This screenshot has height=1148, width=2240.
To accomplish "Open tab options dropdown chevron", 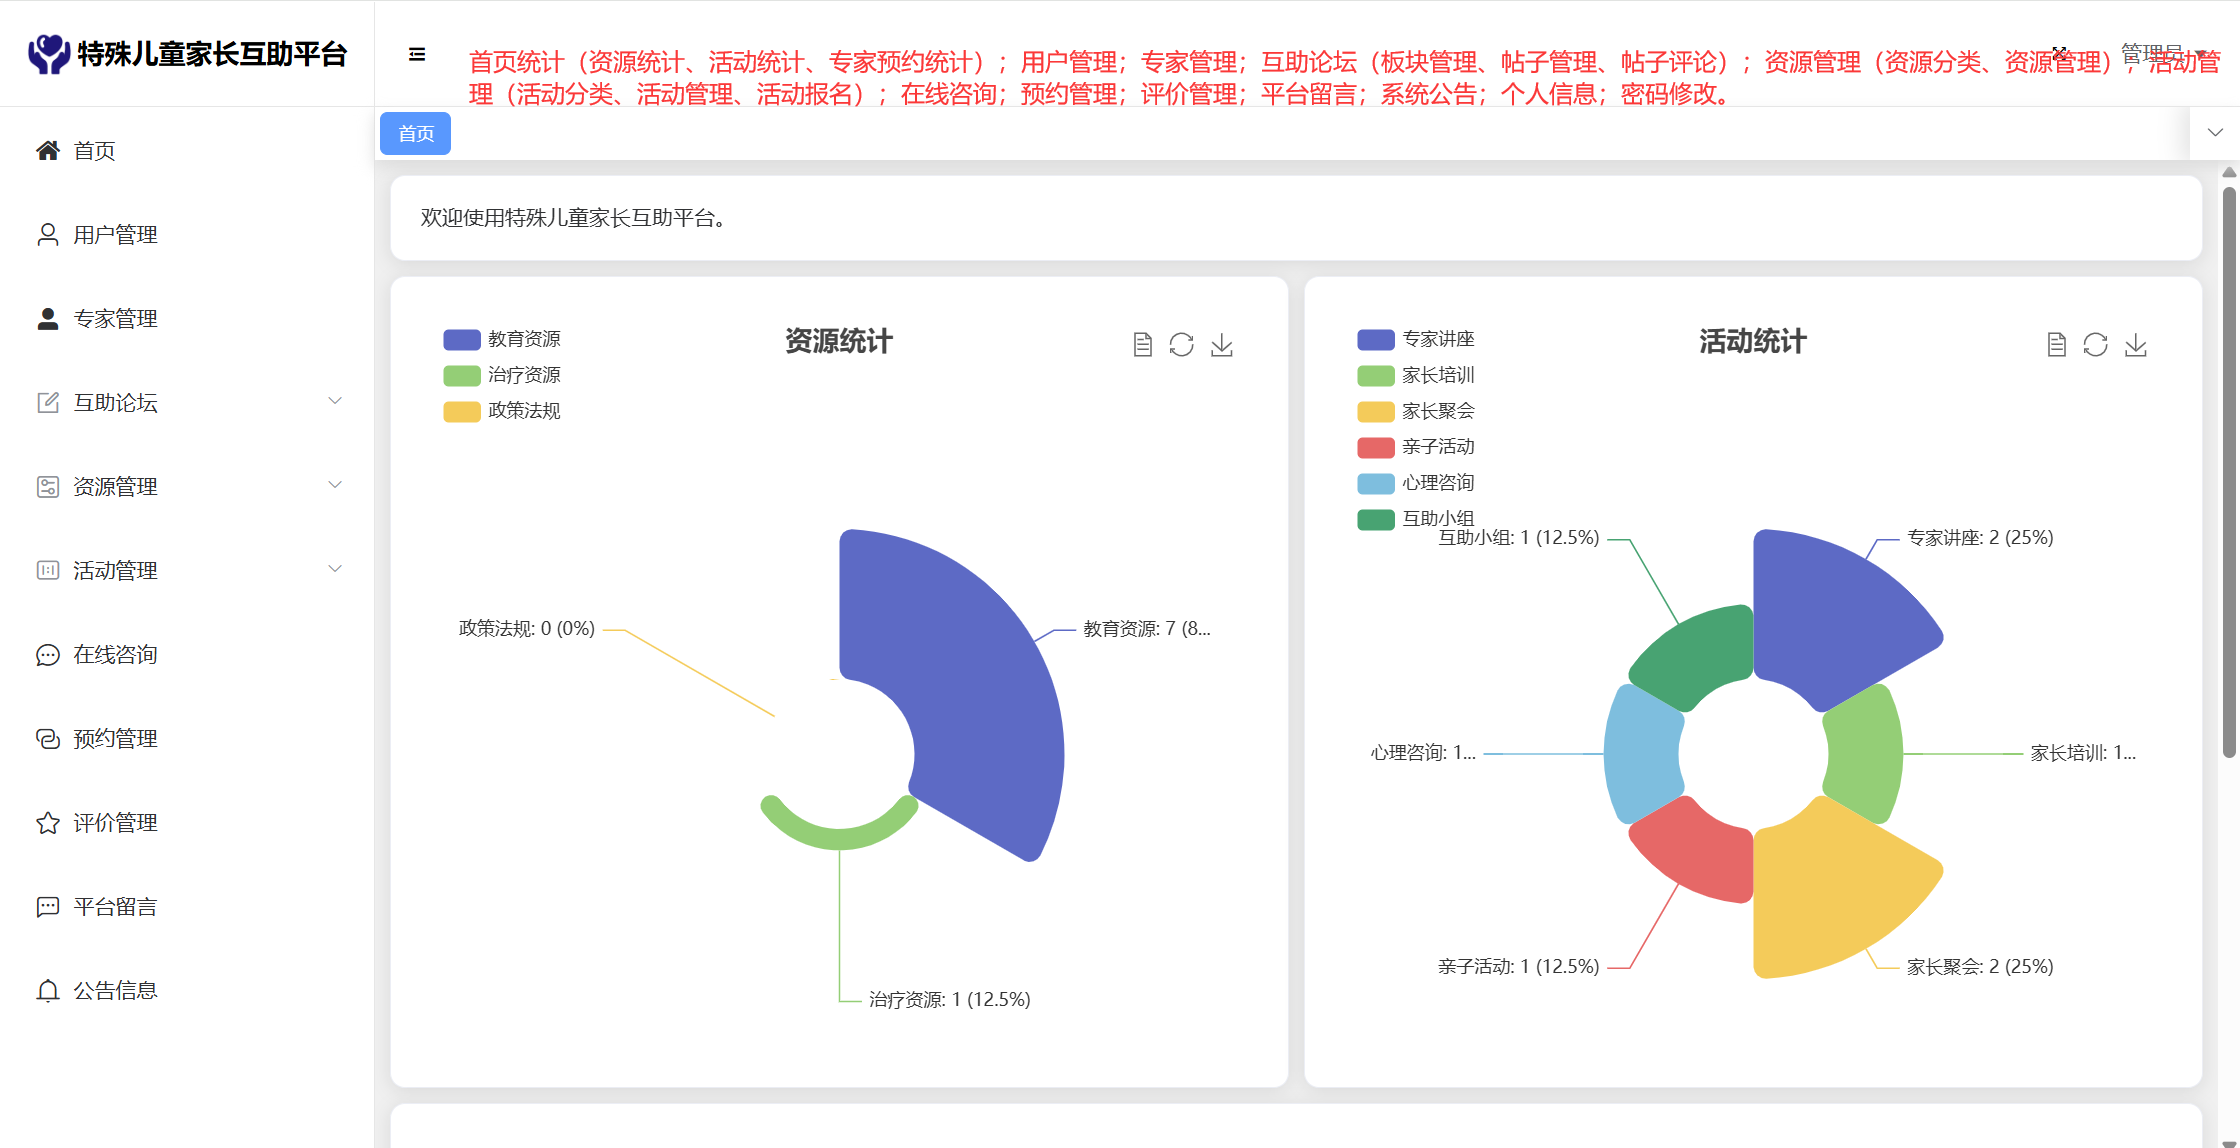I will (x=2215, y=133).
